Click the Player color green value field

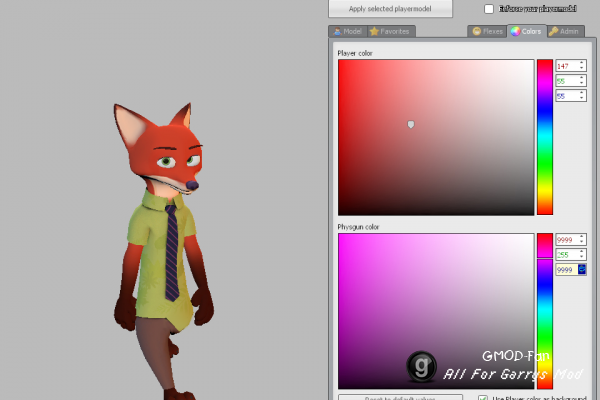(567, 81)
